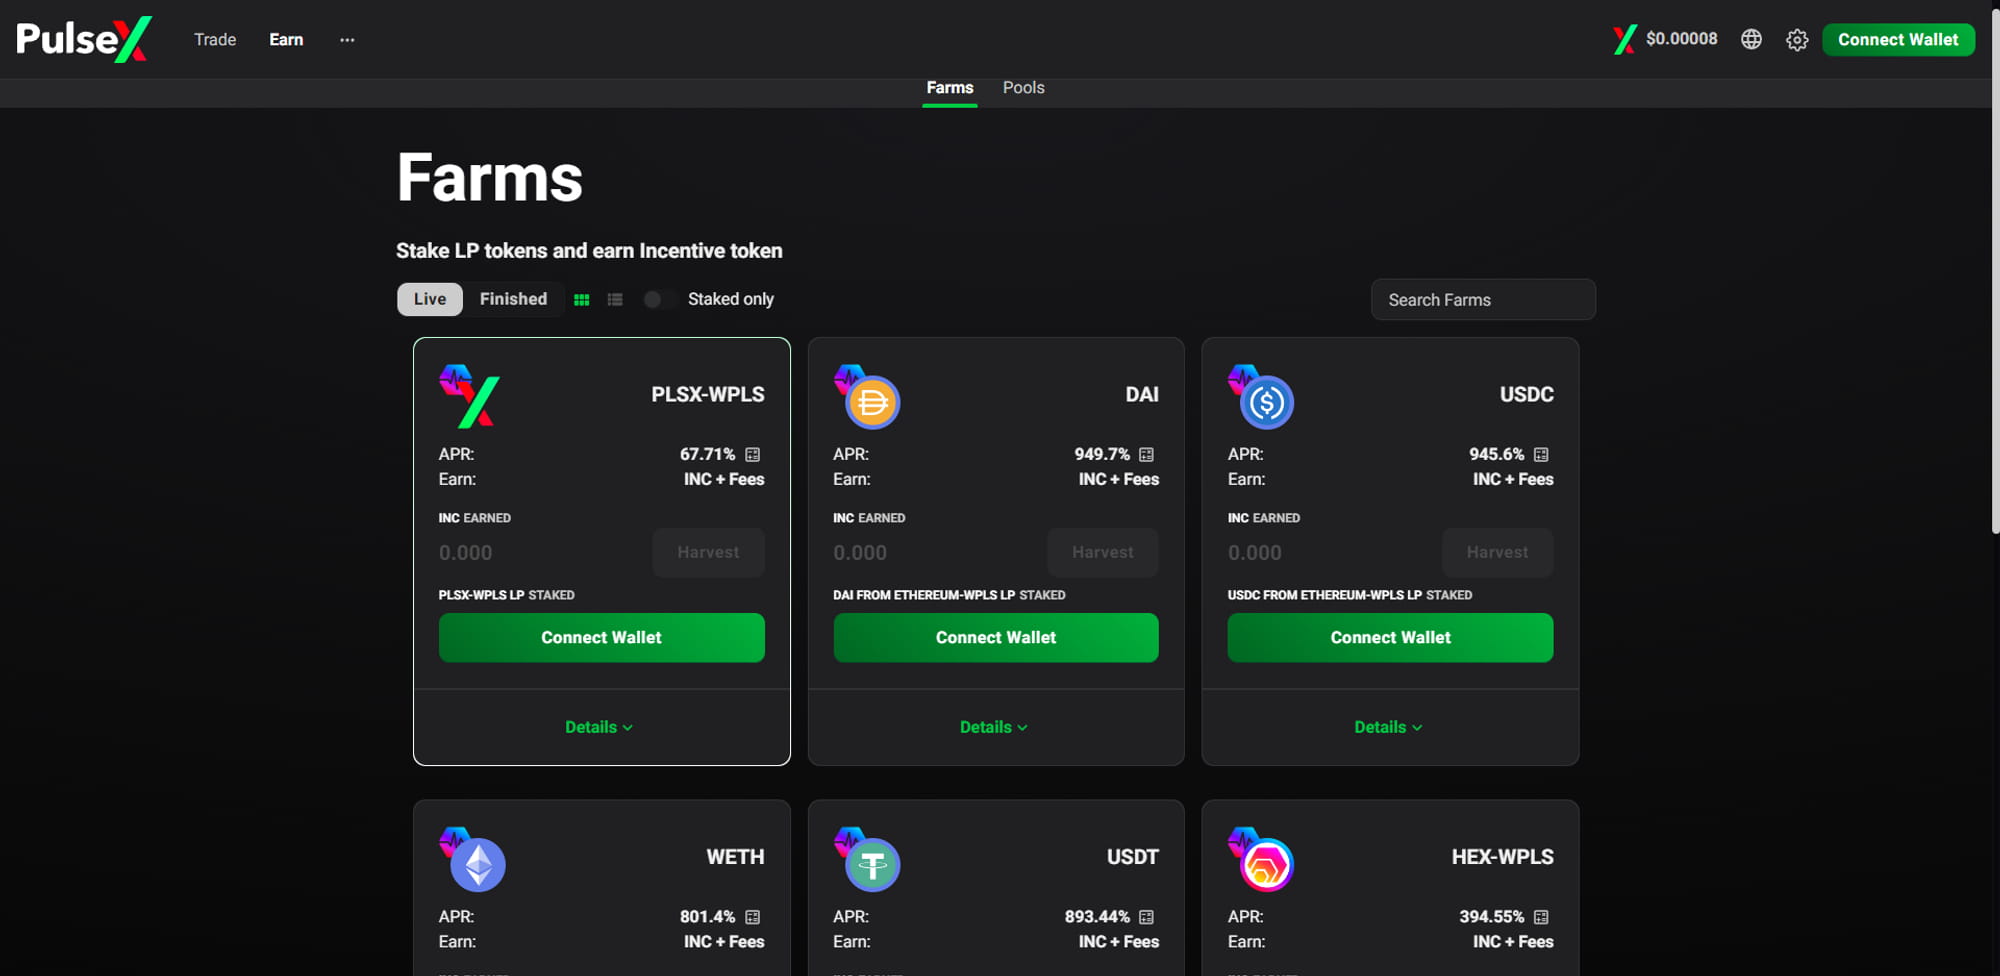Expand Details of DAI farm

pyautogui.click(x=994, y=727)
